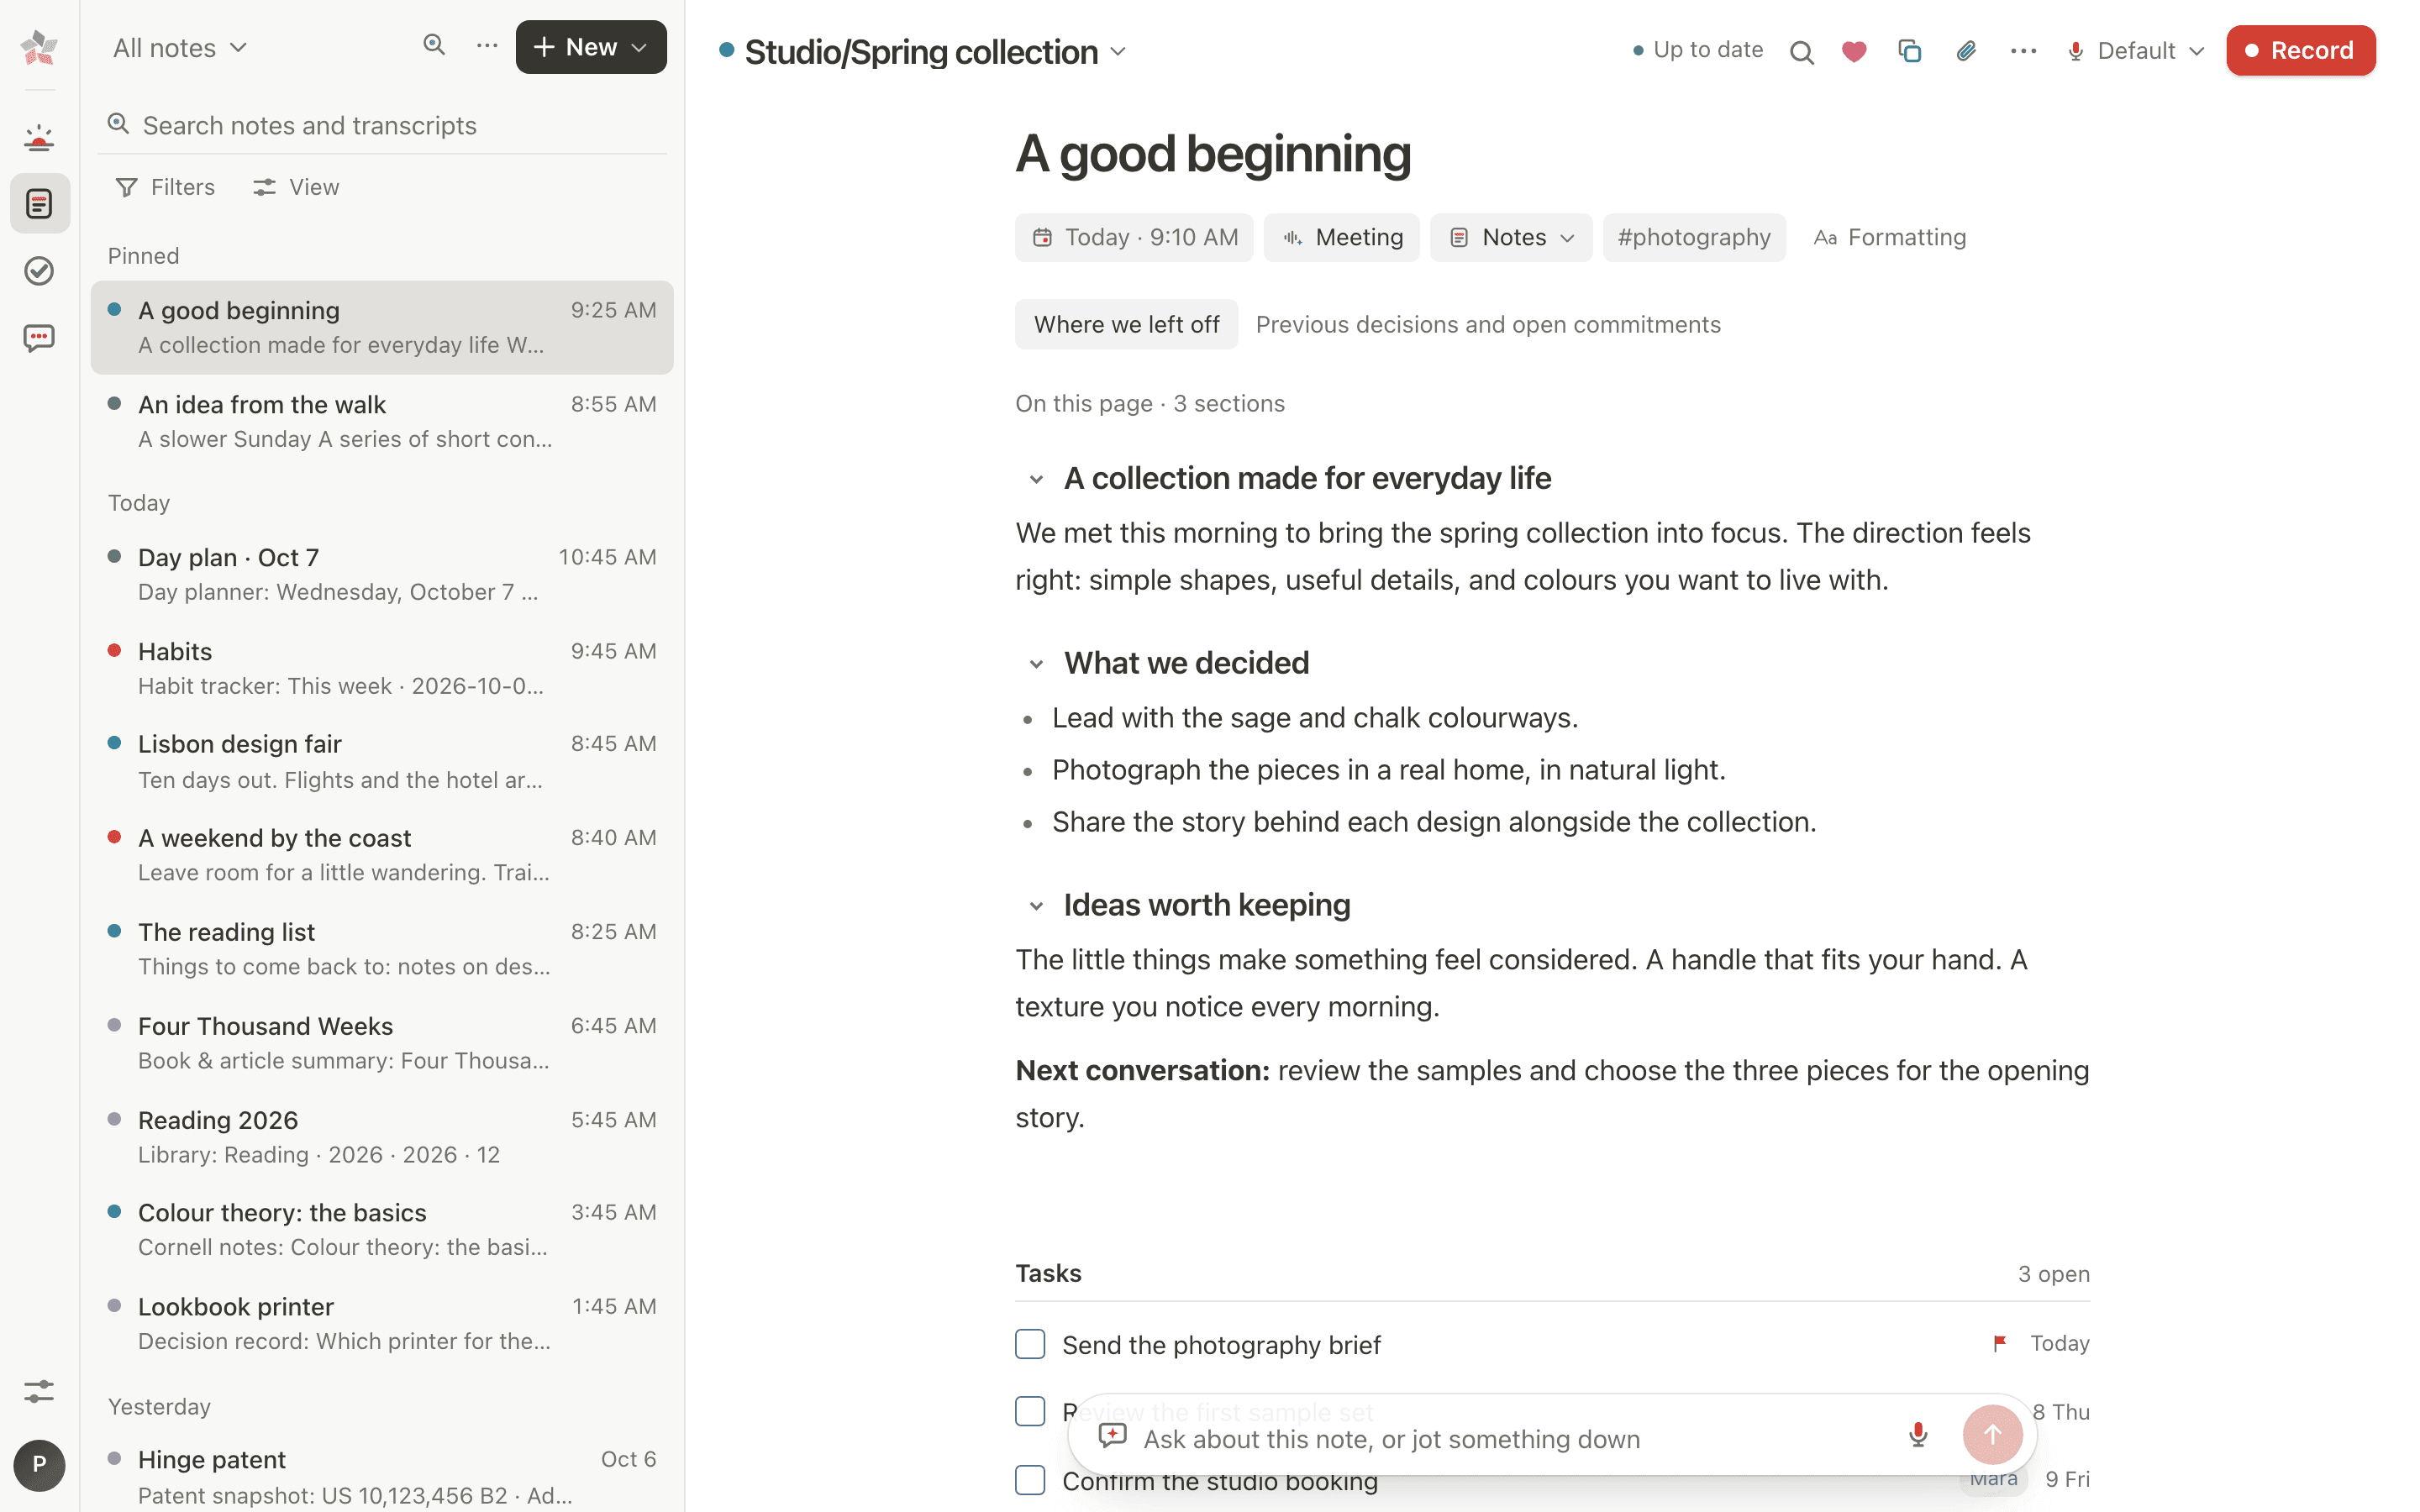Click the Meeting chip
This screenshot has height=1512, width=2420.
tap(1341, 238)
